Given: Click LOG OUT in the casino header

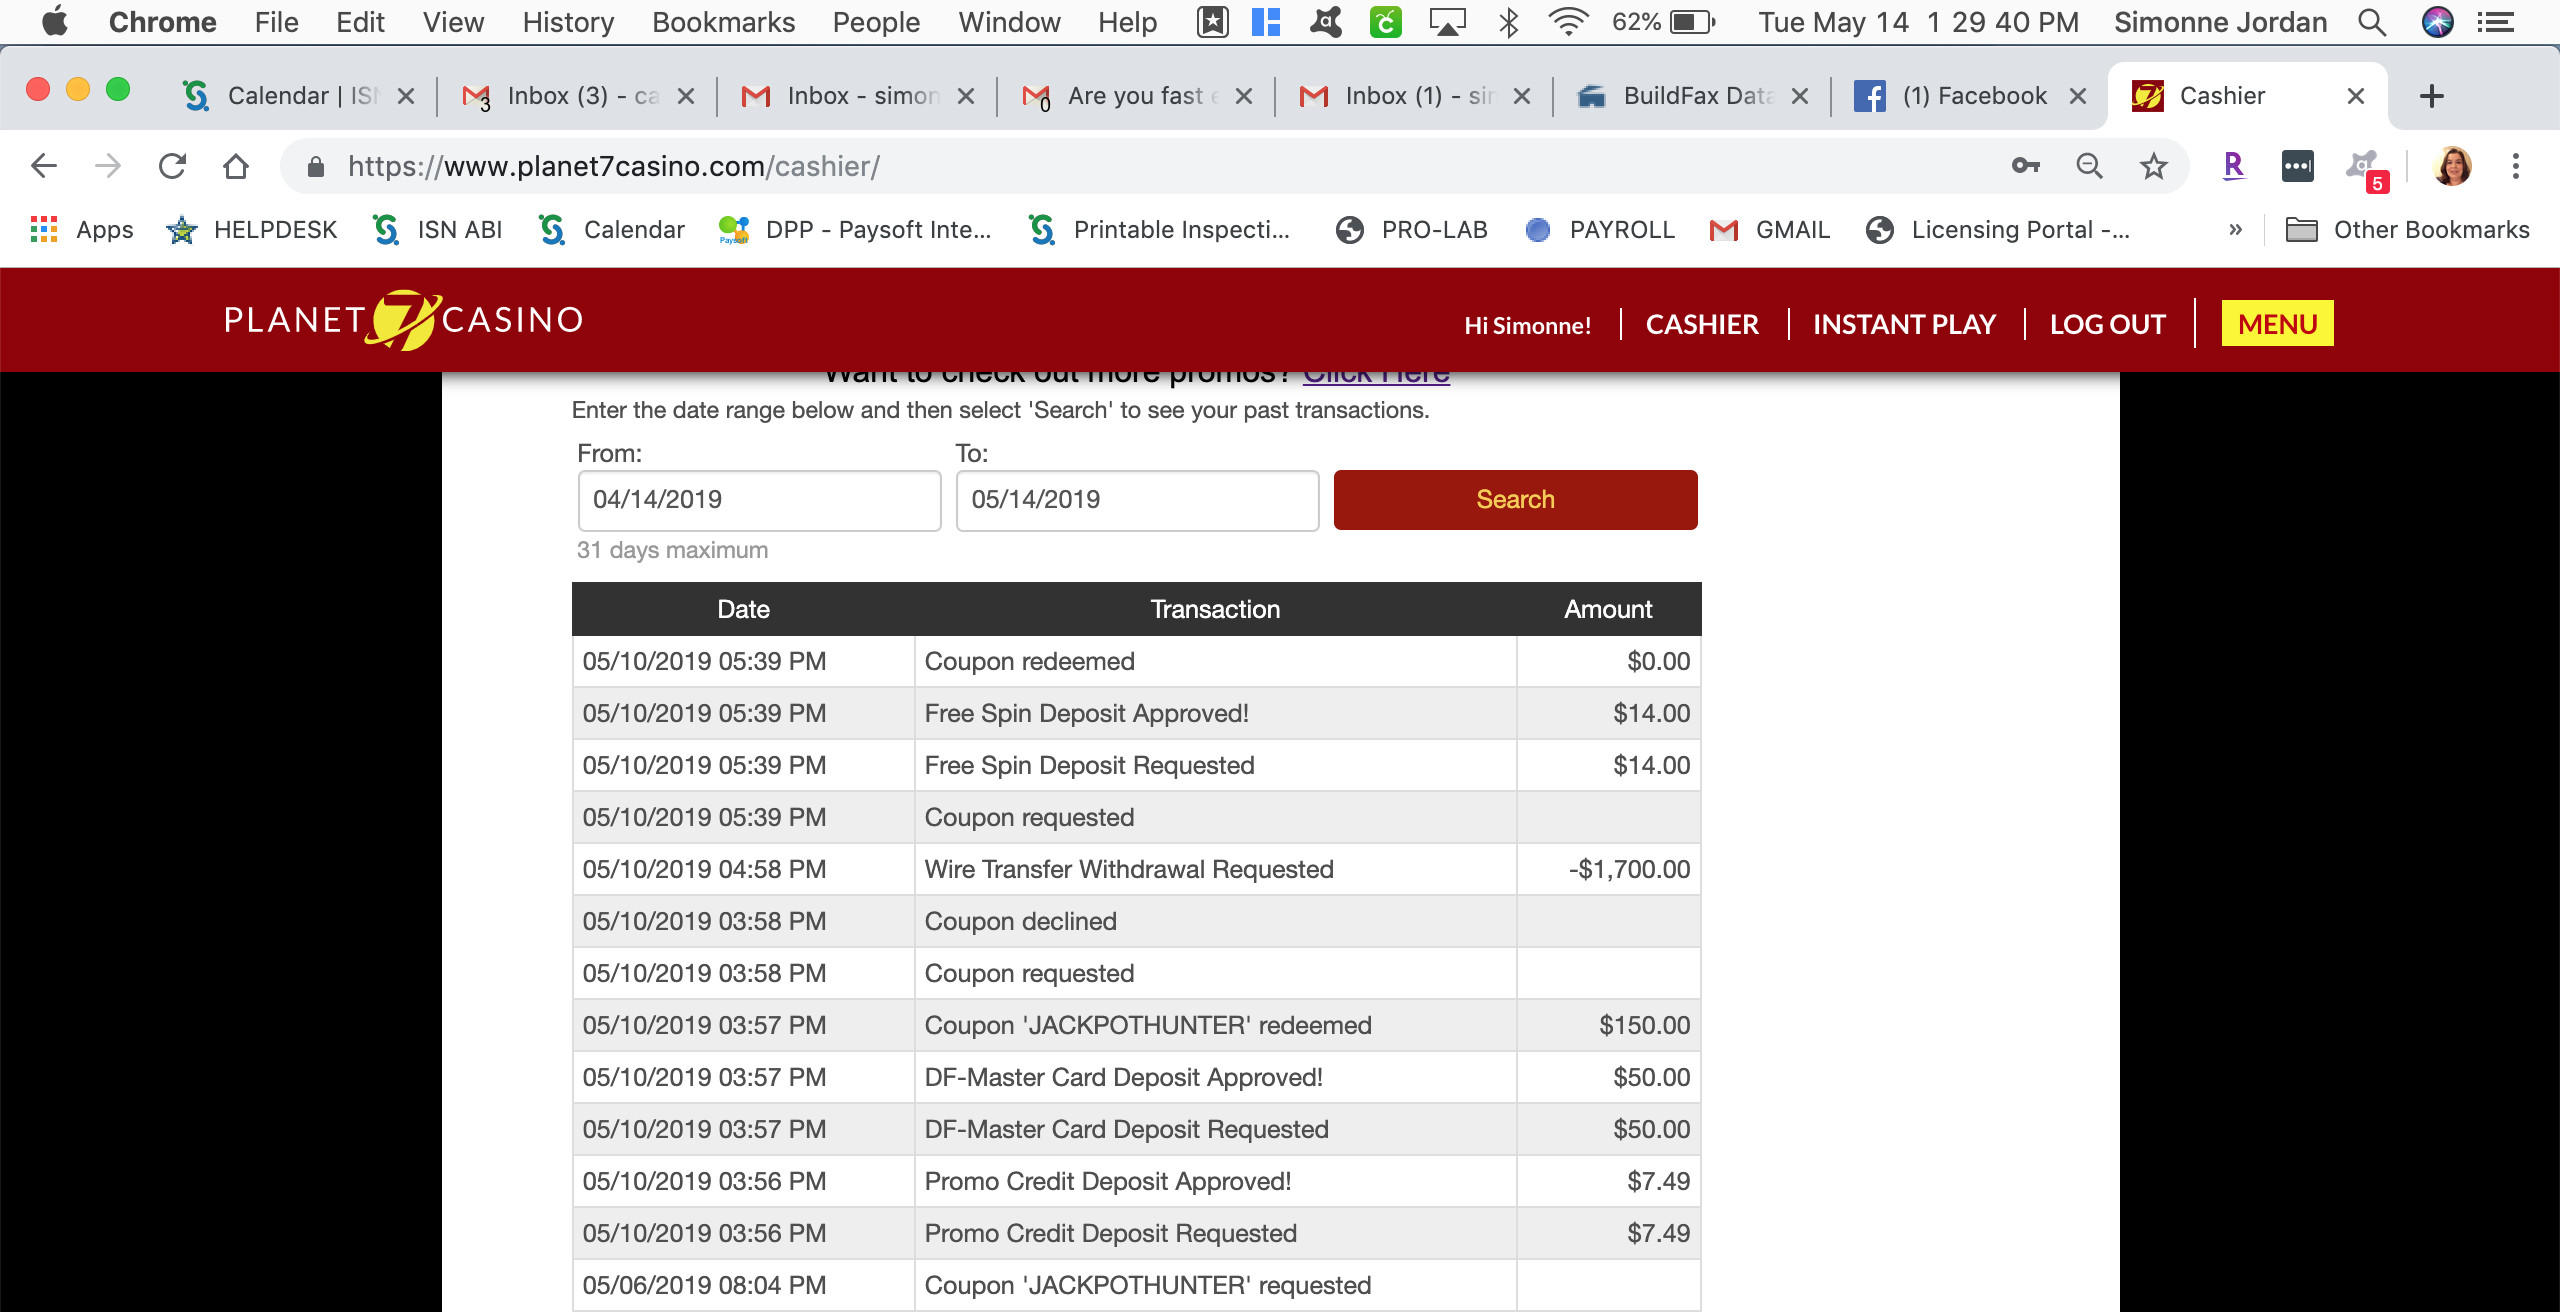Looking at the screenshot, I should [2108, 325].
